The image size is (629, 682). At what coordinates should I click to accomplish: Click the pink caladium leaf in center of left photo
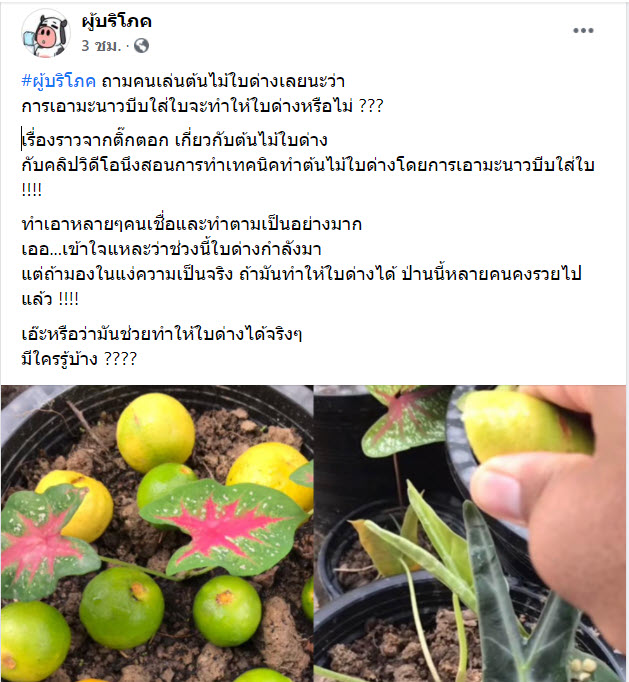224,525
